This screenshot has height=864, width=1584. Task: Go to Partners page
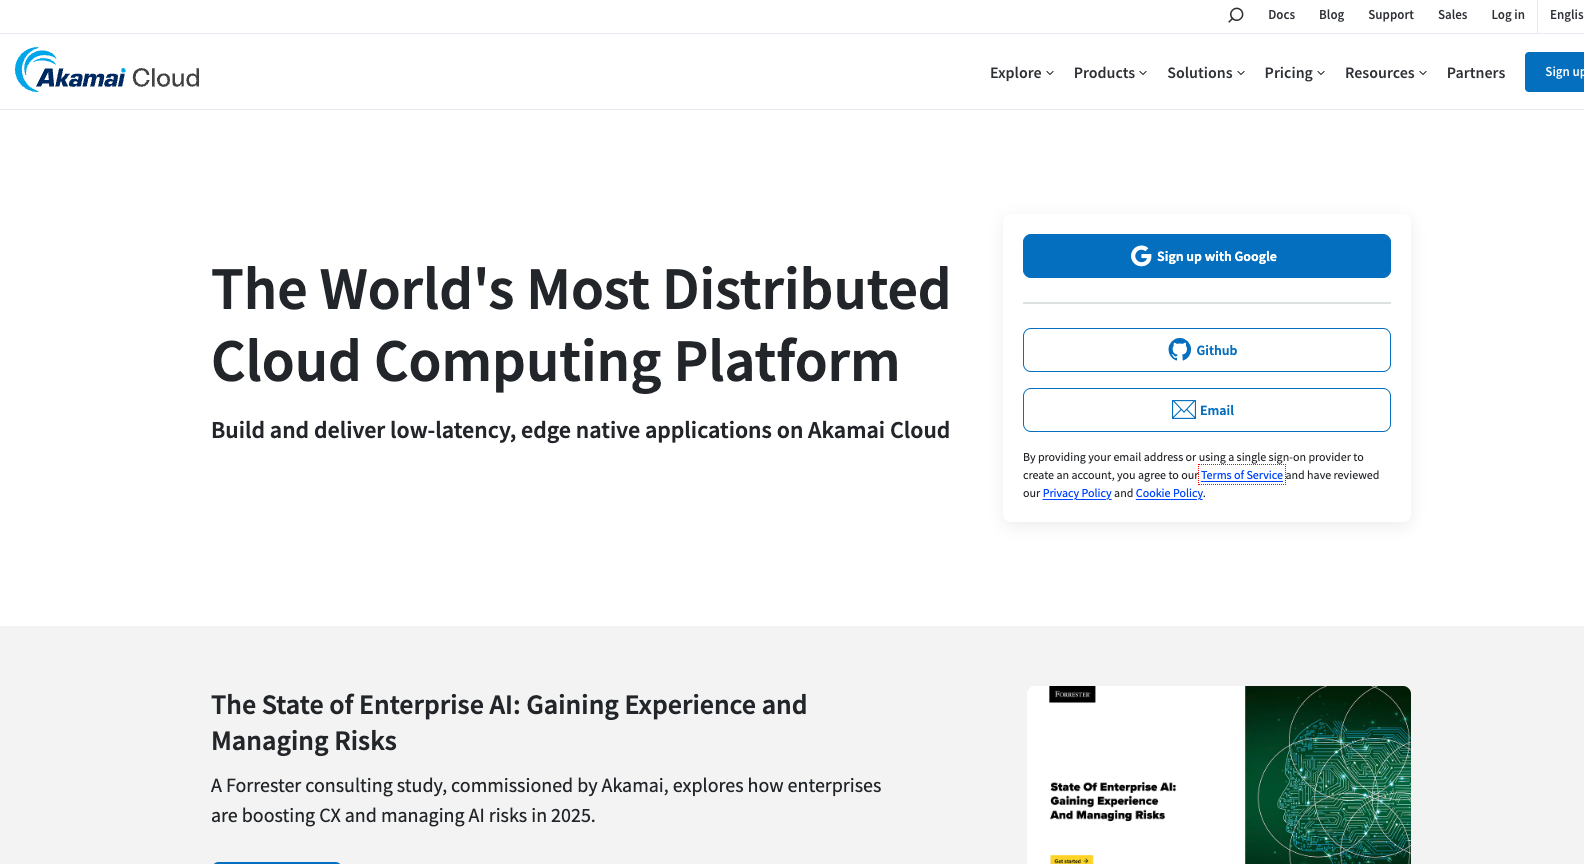[1476, 73]
